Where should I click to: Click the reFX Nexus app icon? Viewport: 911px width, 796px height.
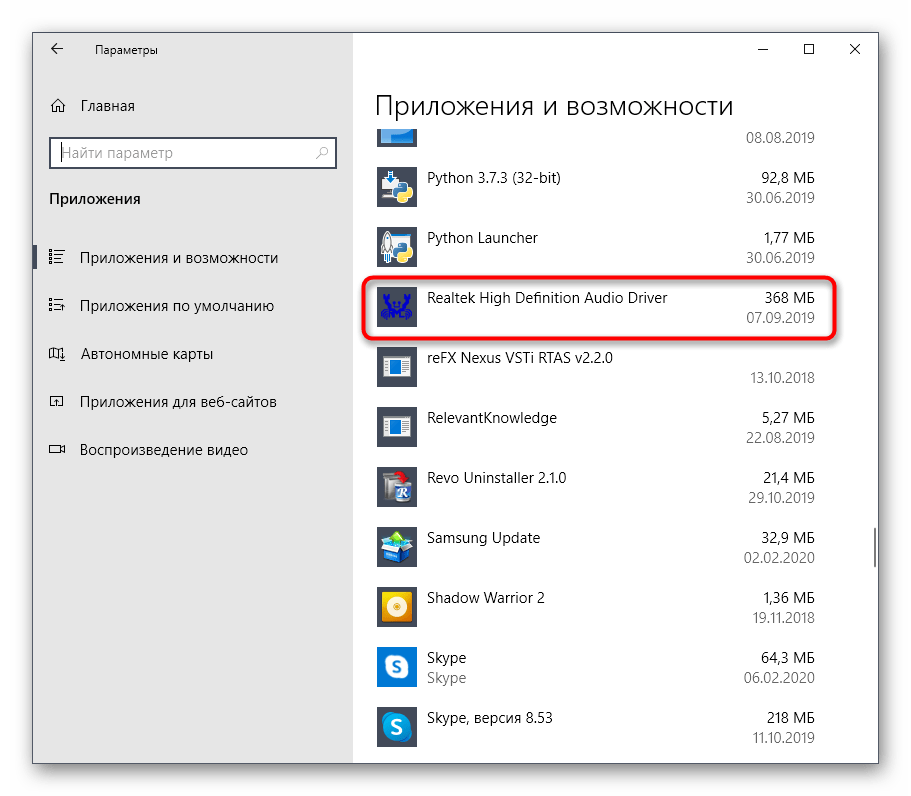(397, 367)
